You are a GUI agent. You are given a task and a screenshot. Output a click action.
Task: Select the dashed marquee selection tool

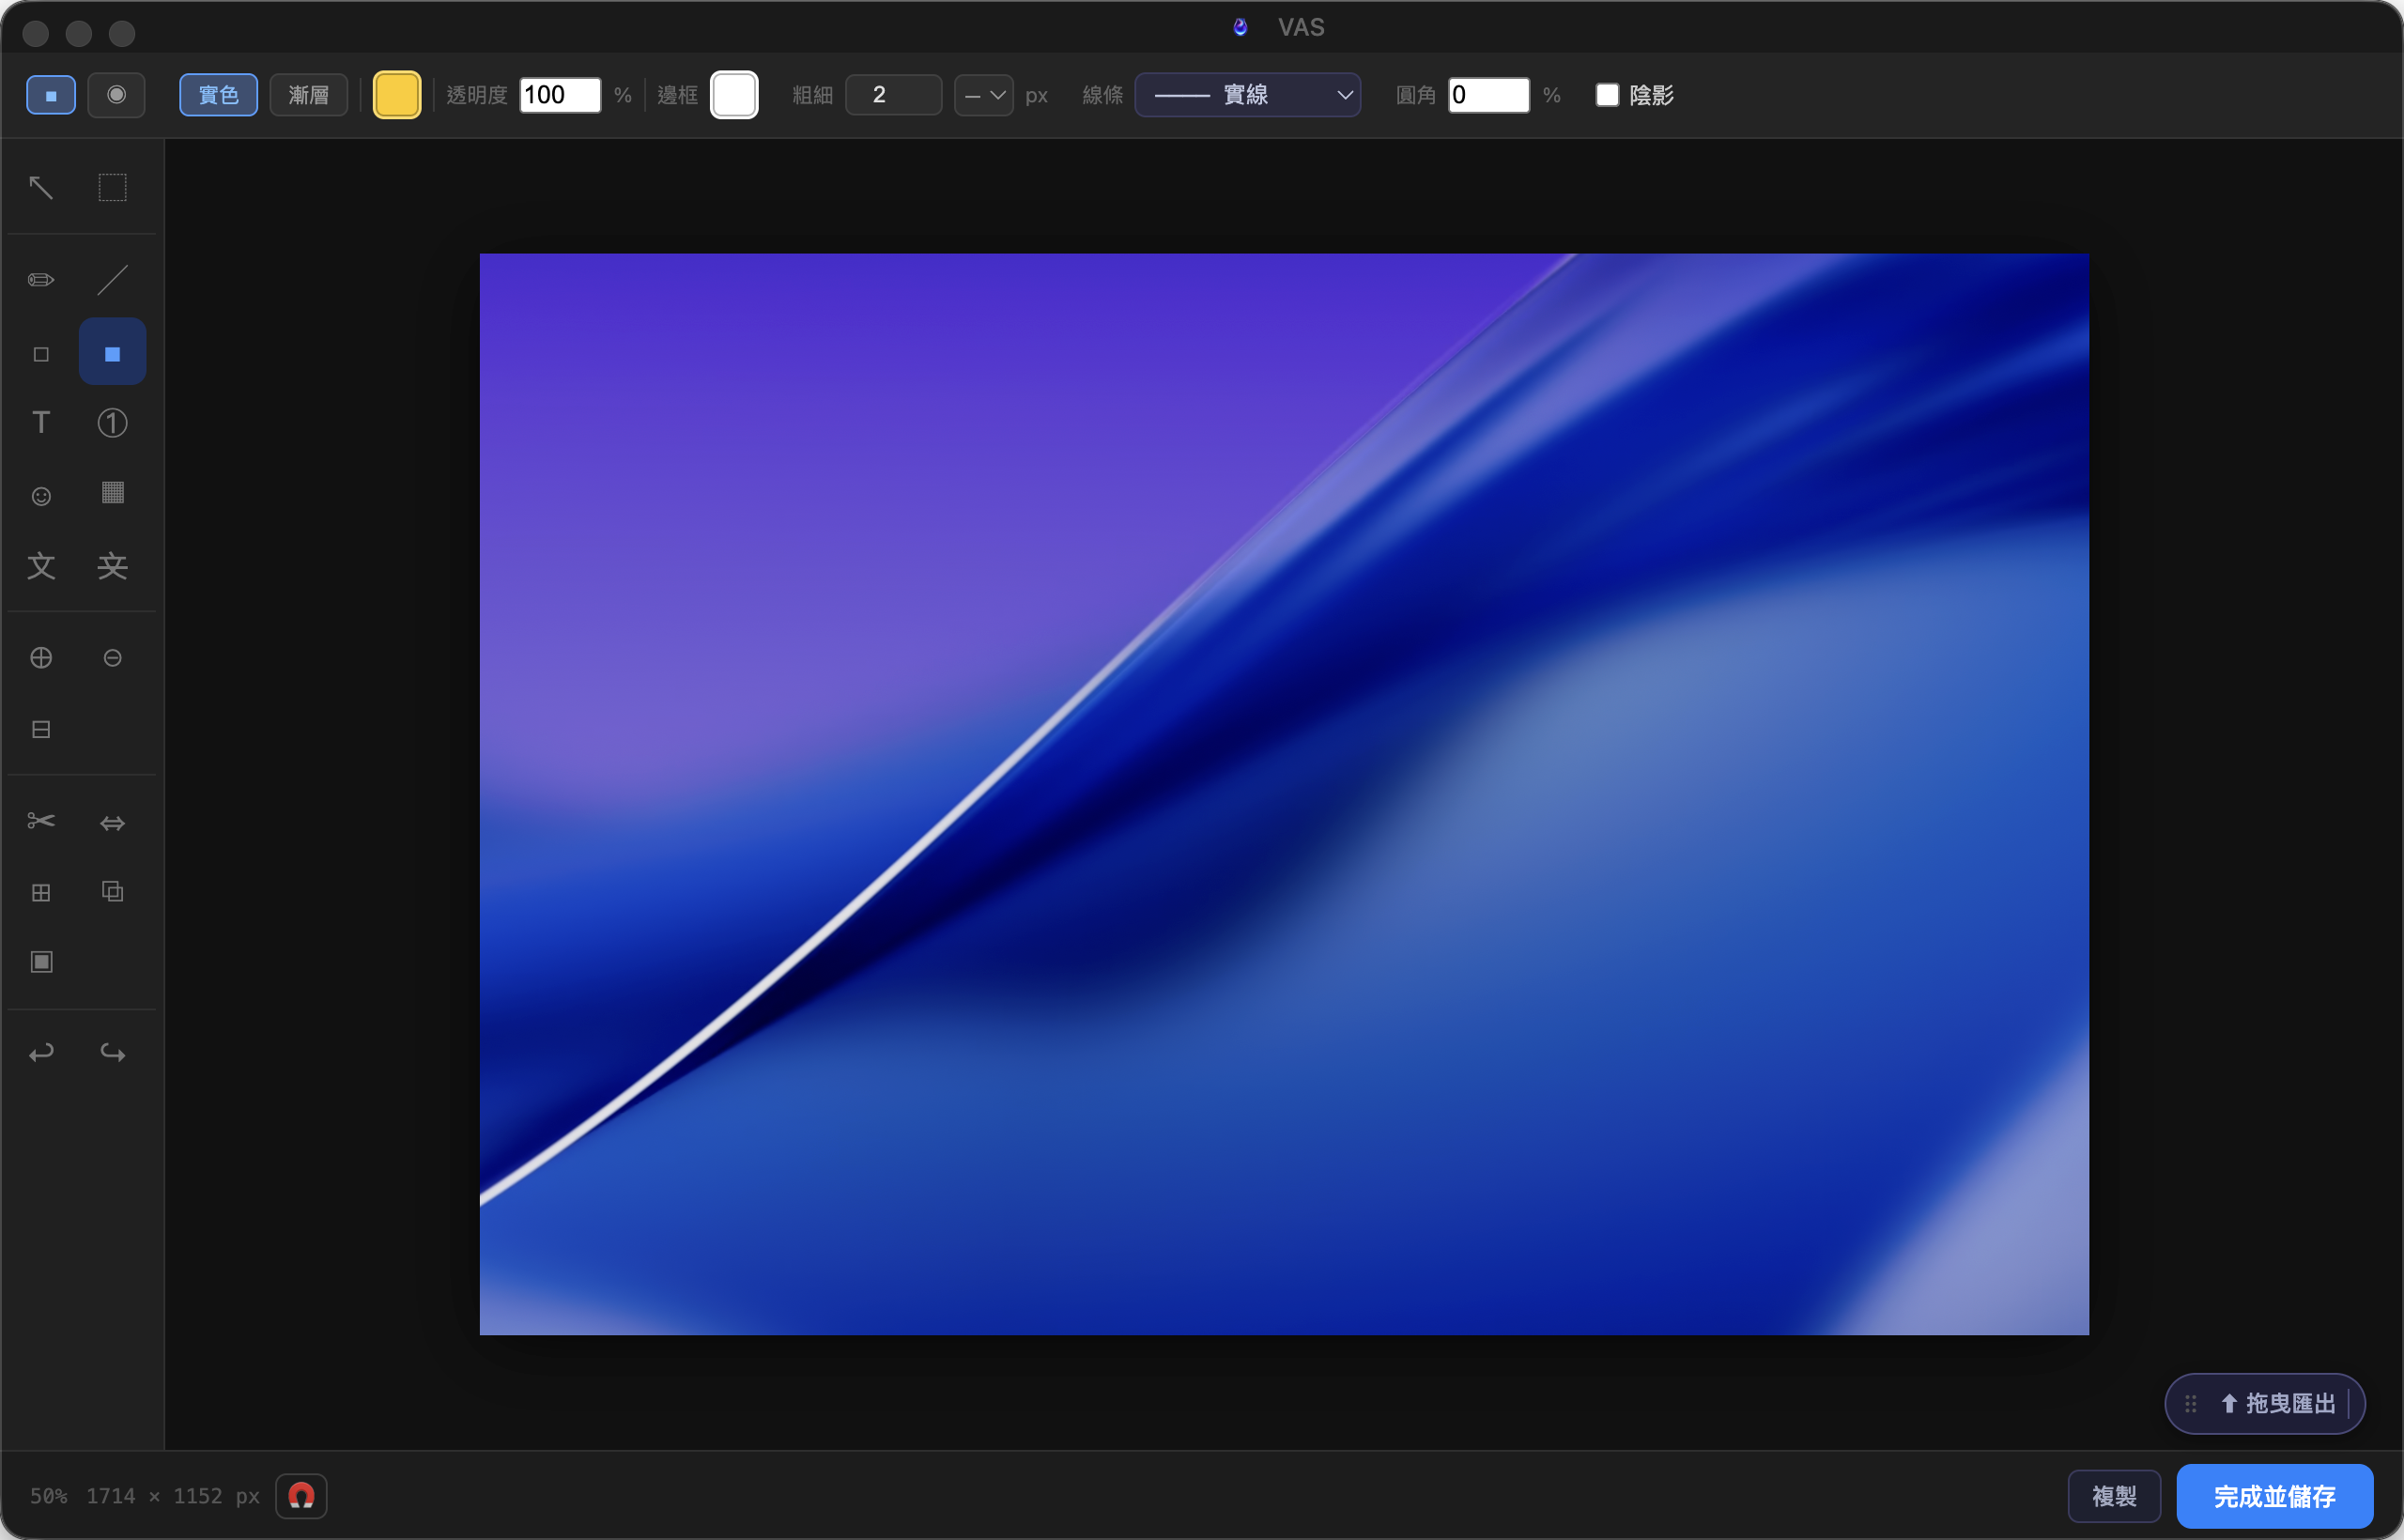[x=112, y=187]
